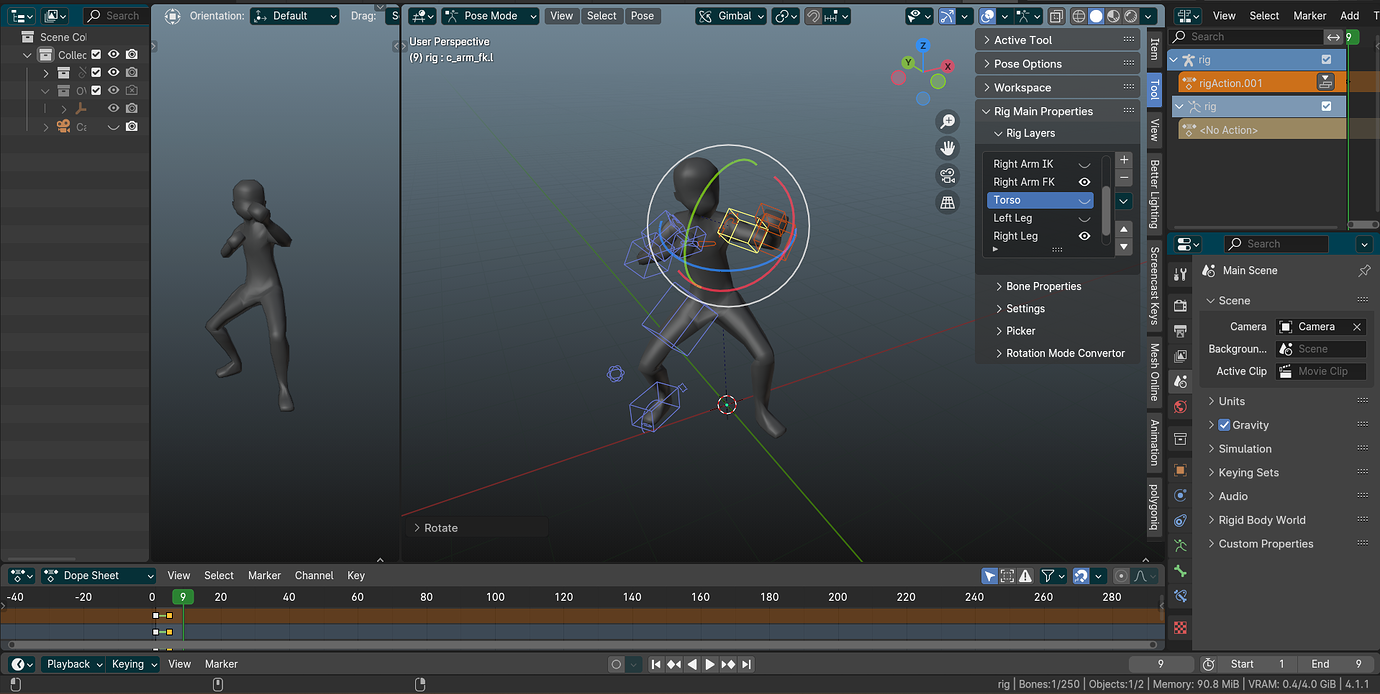
Task: Toggle Only Show Selected in Dope Sheet
Action: tap(990, 576)
